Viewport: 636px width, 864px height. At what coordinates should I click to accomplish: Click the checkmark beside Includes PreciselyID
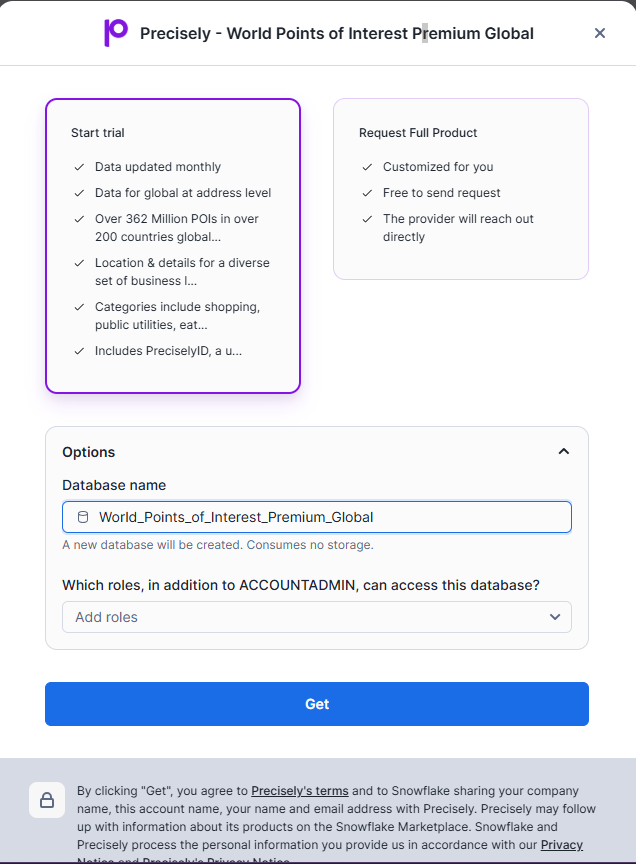tap(79, 351)
